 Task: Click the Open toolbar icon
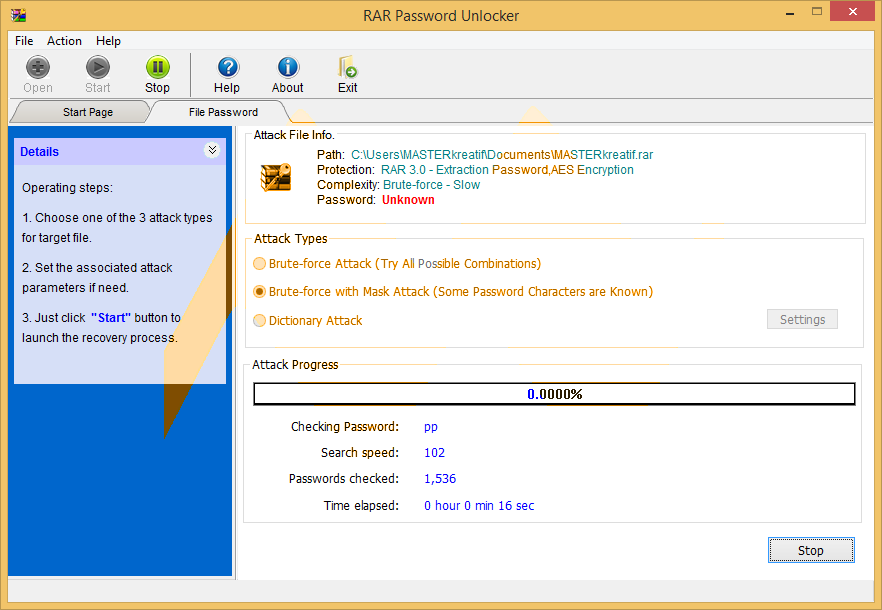coord(38,68)
